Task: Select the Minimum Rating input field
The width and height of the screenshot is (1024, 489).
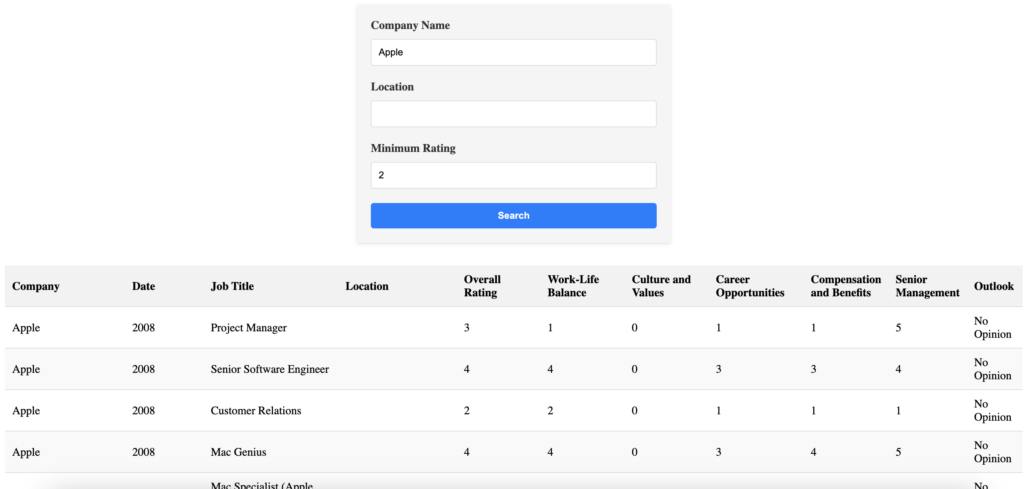Action: (513, 175)
